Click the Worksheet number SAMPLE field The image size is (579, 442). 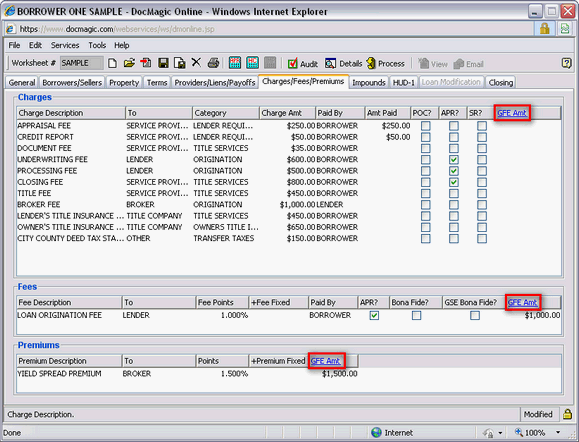pos(81,63)
